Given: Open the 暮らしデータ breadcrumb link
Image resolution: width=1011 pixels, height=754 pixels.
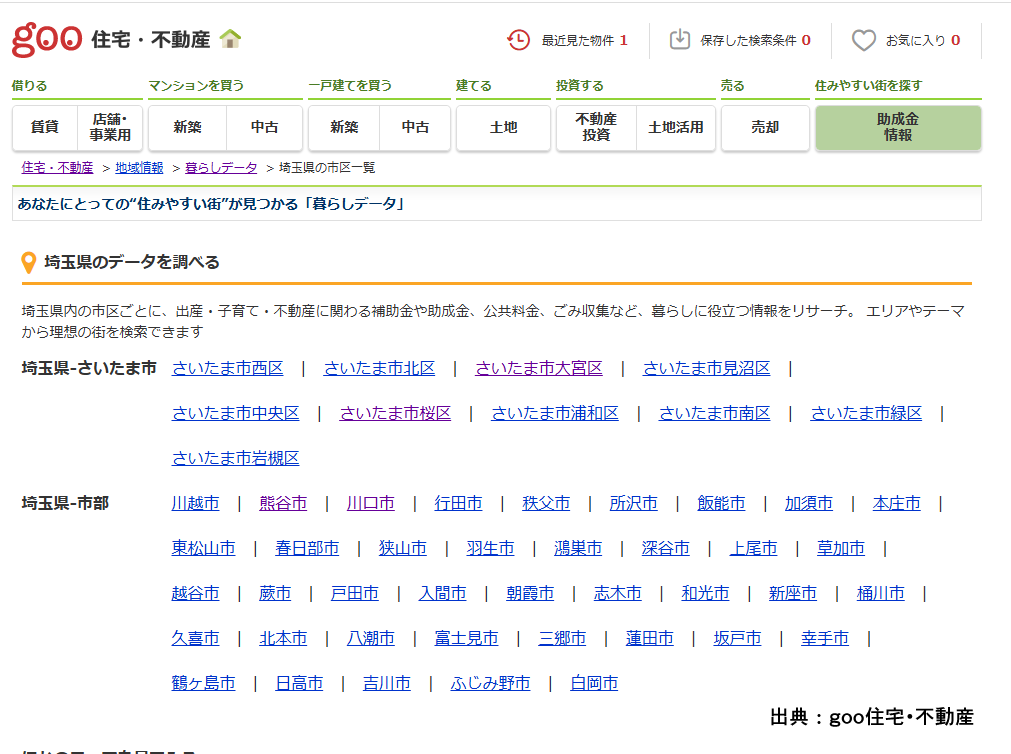Looking at the screenshot, I should [x=221, y=168].
